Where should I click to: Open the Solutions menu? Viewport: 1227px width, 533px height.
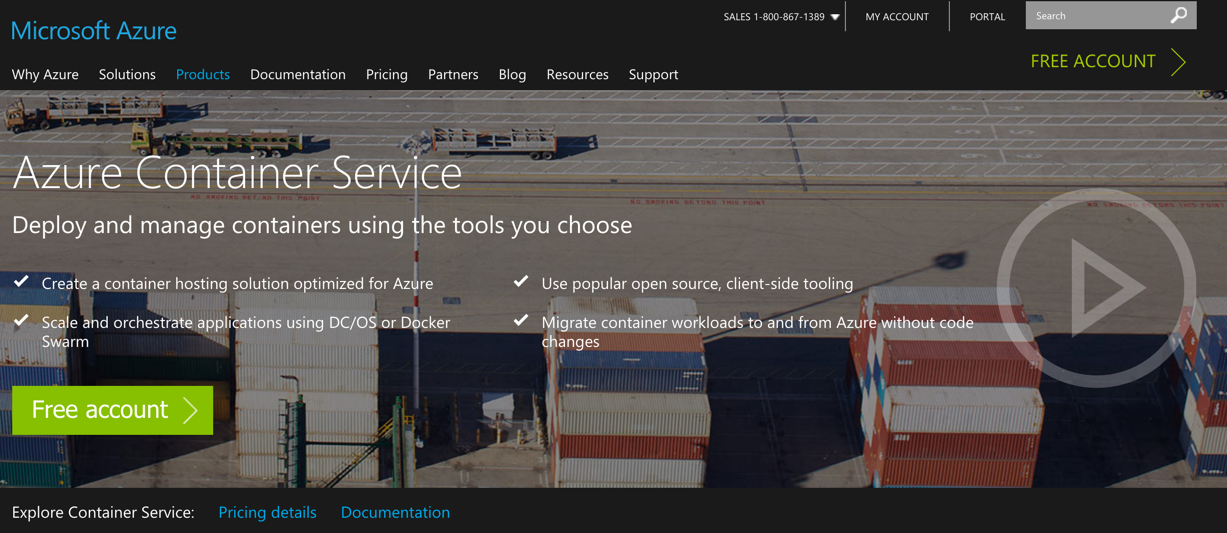pyautogui.click(x=127, y=75)
